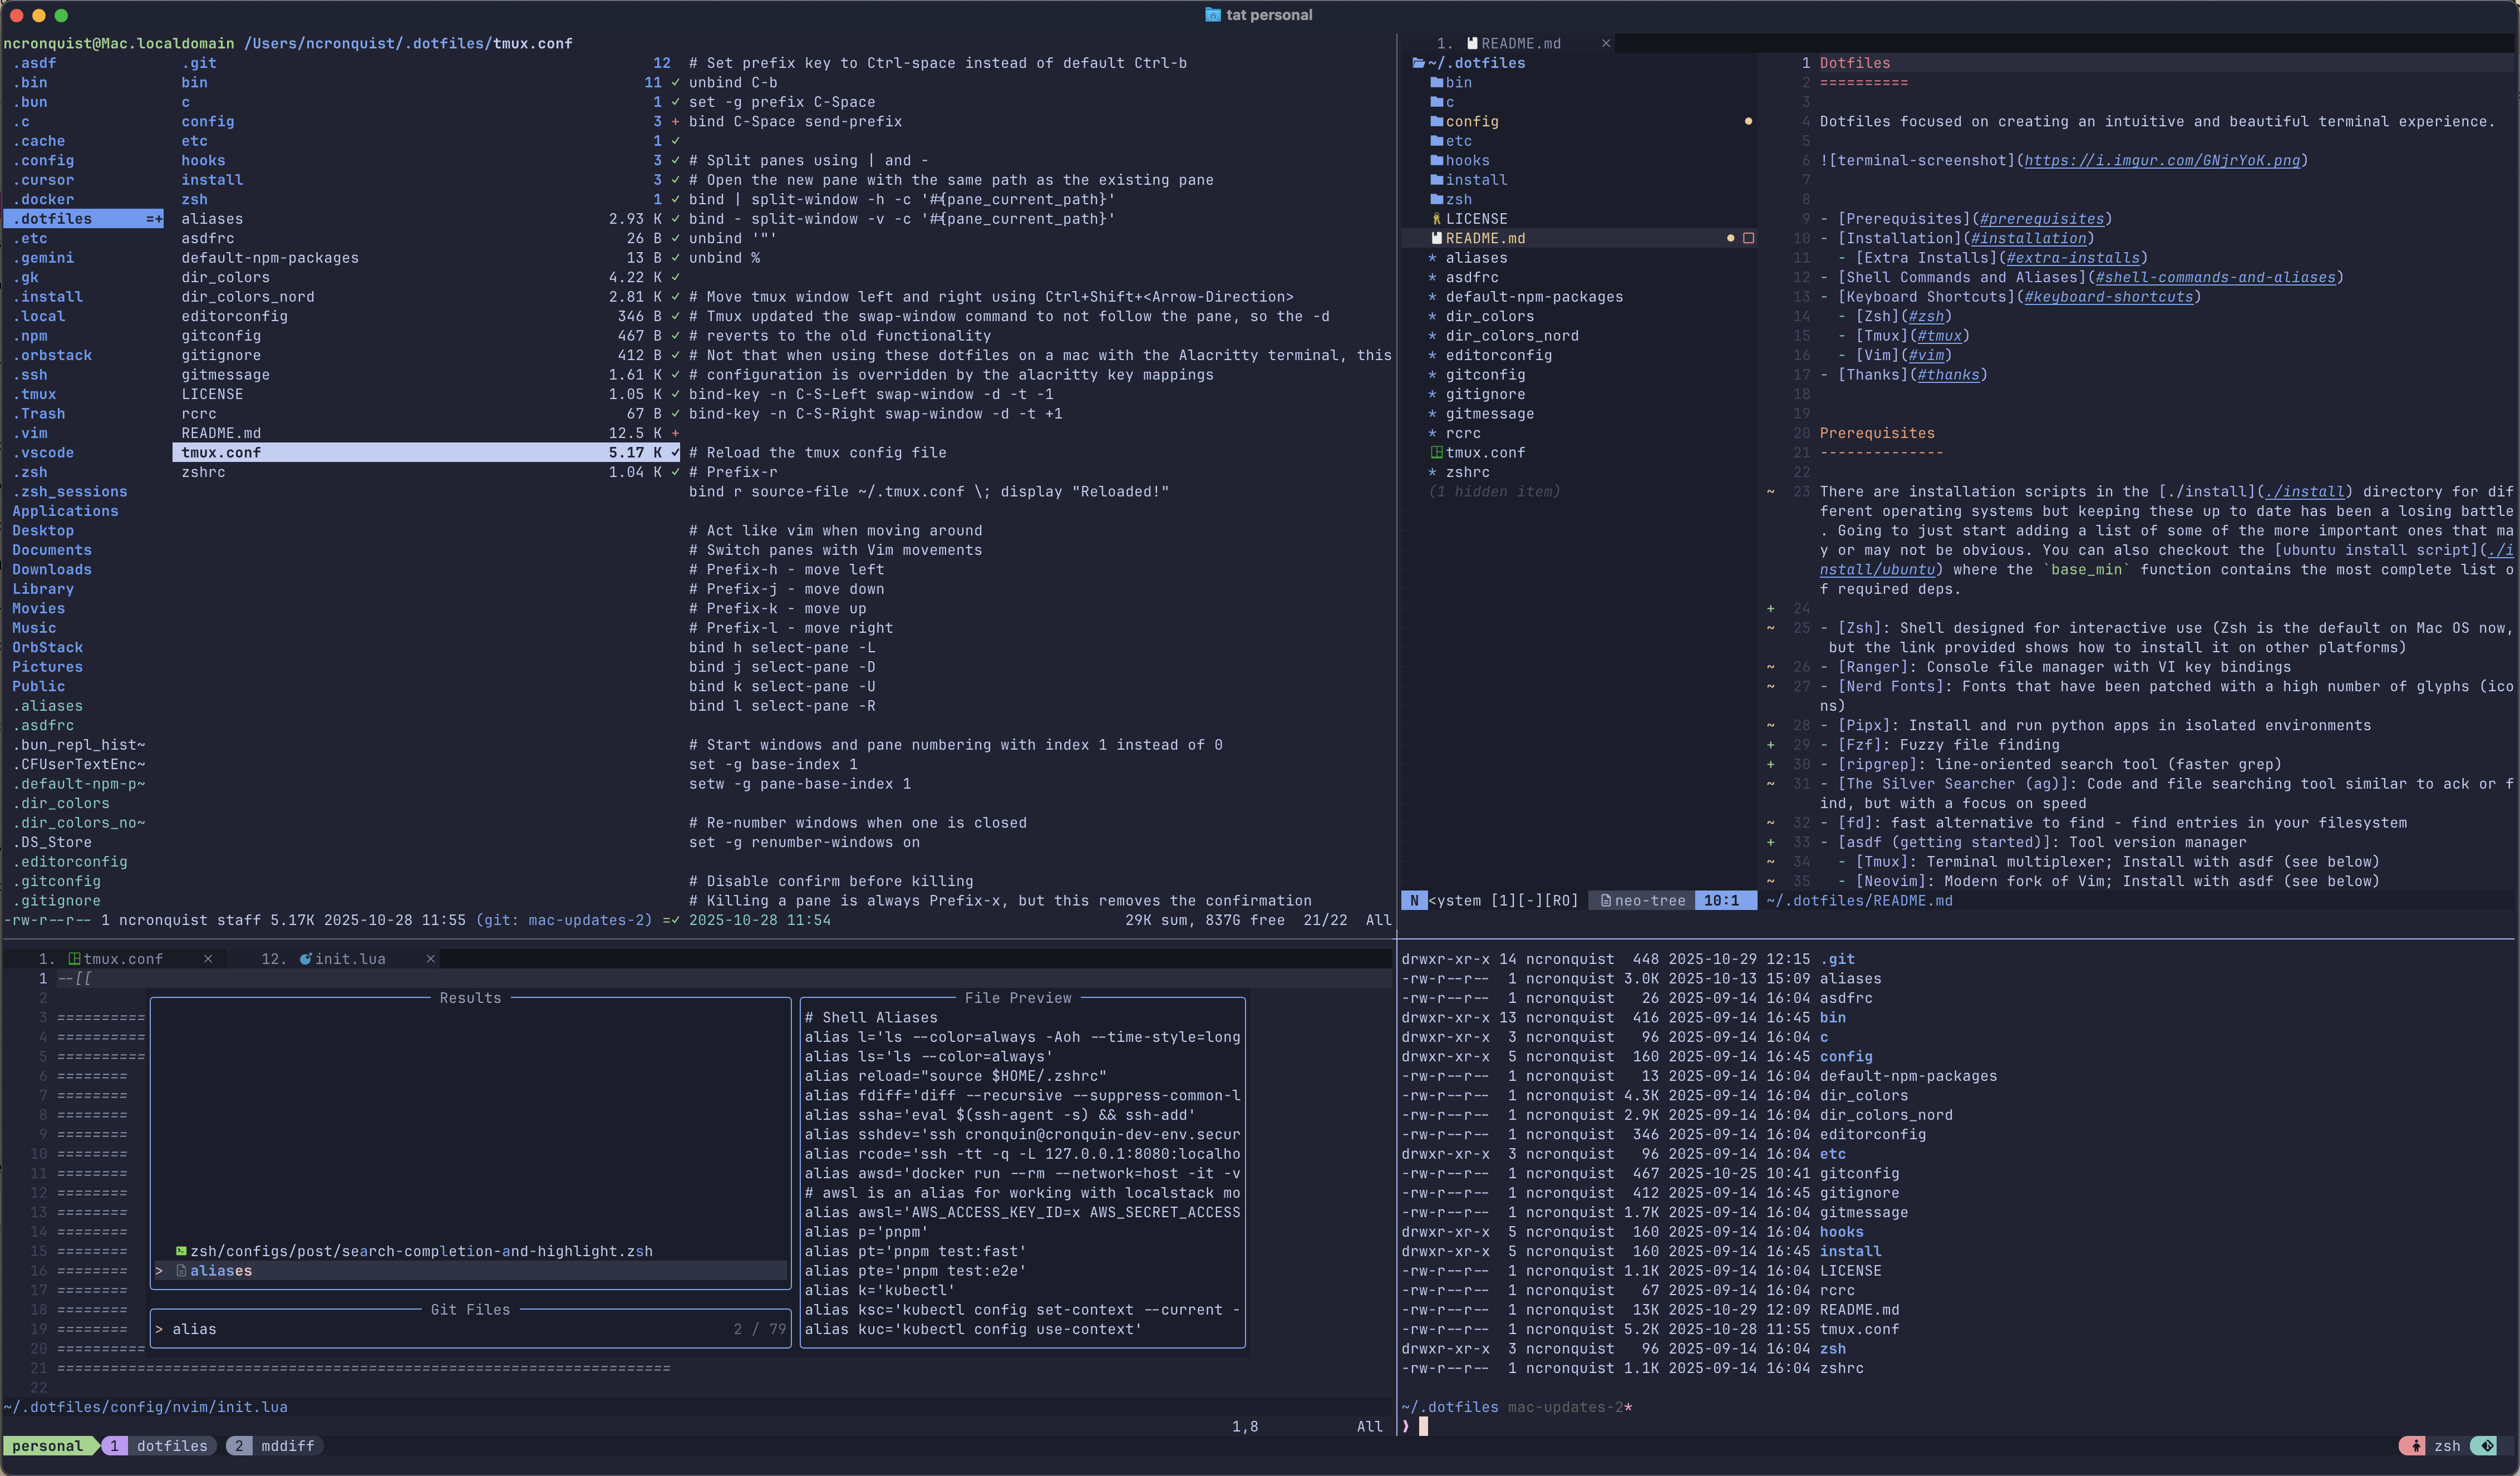Follow the #keyboard-shortcuts anchor link
Screen dimensions: 2520x1476
click(x=2108, y=297)
